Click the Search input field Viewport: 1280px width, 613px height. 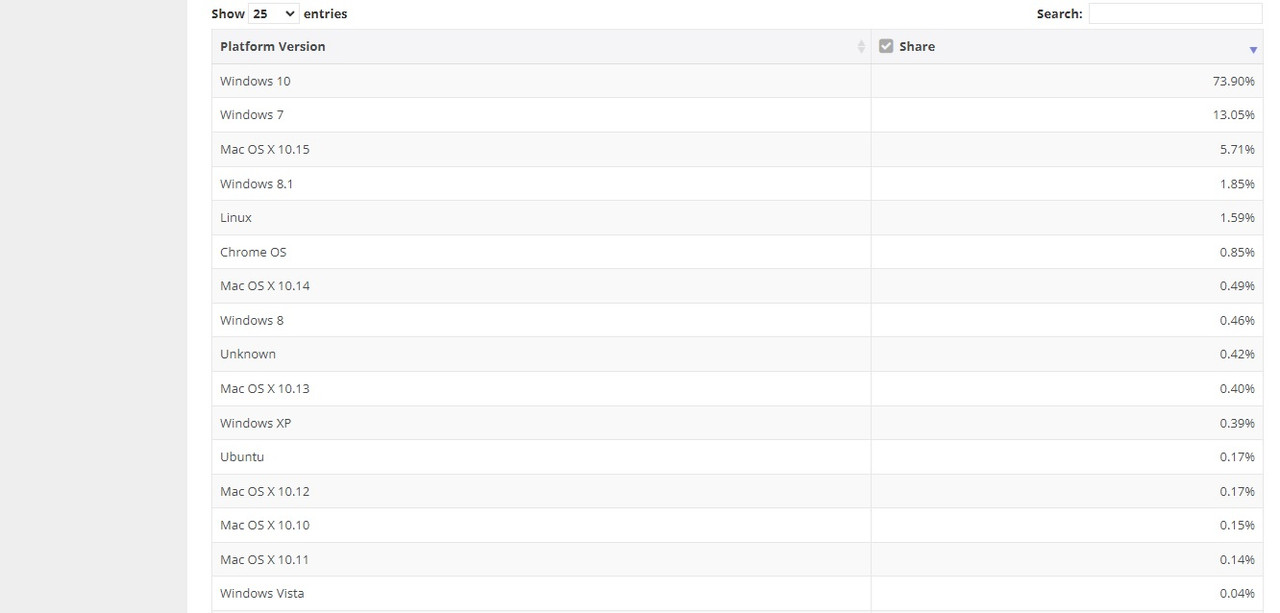tap(1175, 14)
